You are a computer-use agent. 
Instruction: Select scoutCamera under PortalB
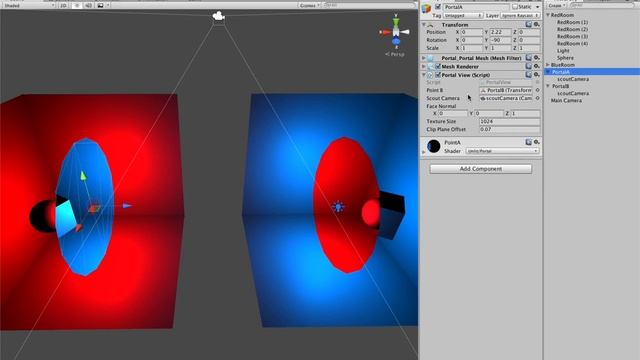point(573,93)
